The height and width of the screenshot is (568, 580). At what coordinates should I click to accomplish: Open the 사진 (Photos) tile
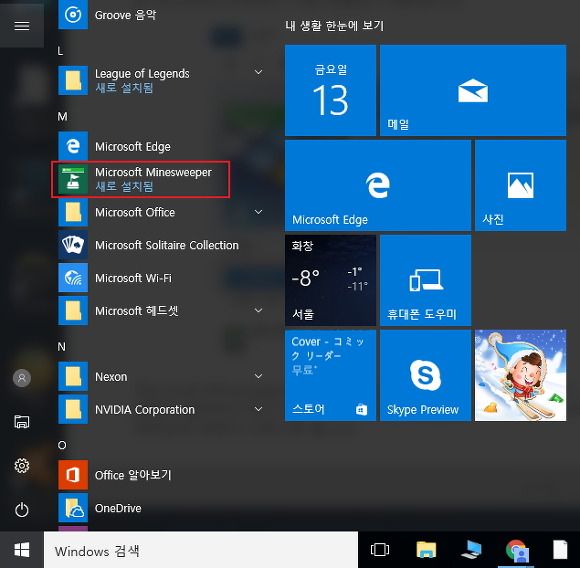pyautogui.click(x=520, y=185)
